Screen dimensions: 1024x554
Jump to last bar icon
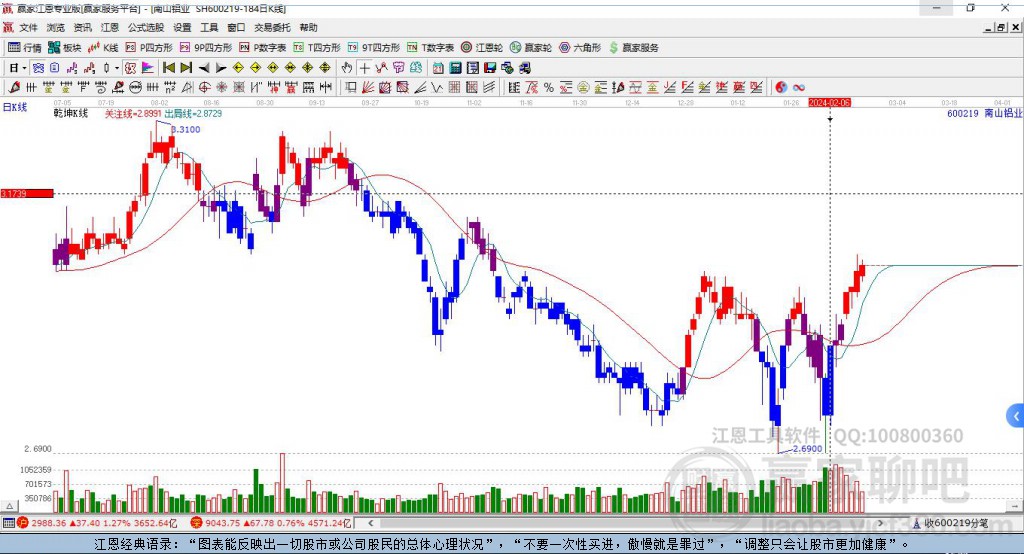point(186,68)
